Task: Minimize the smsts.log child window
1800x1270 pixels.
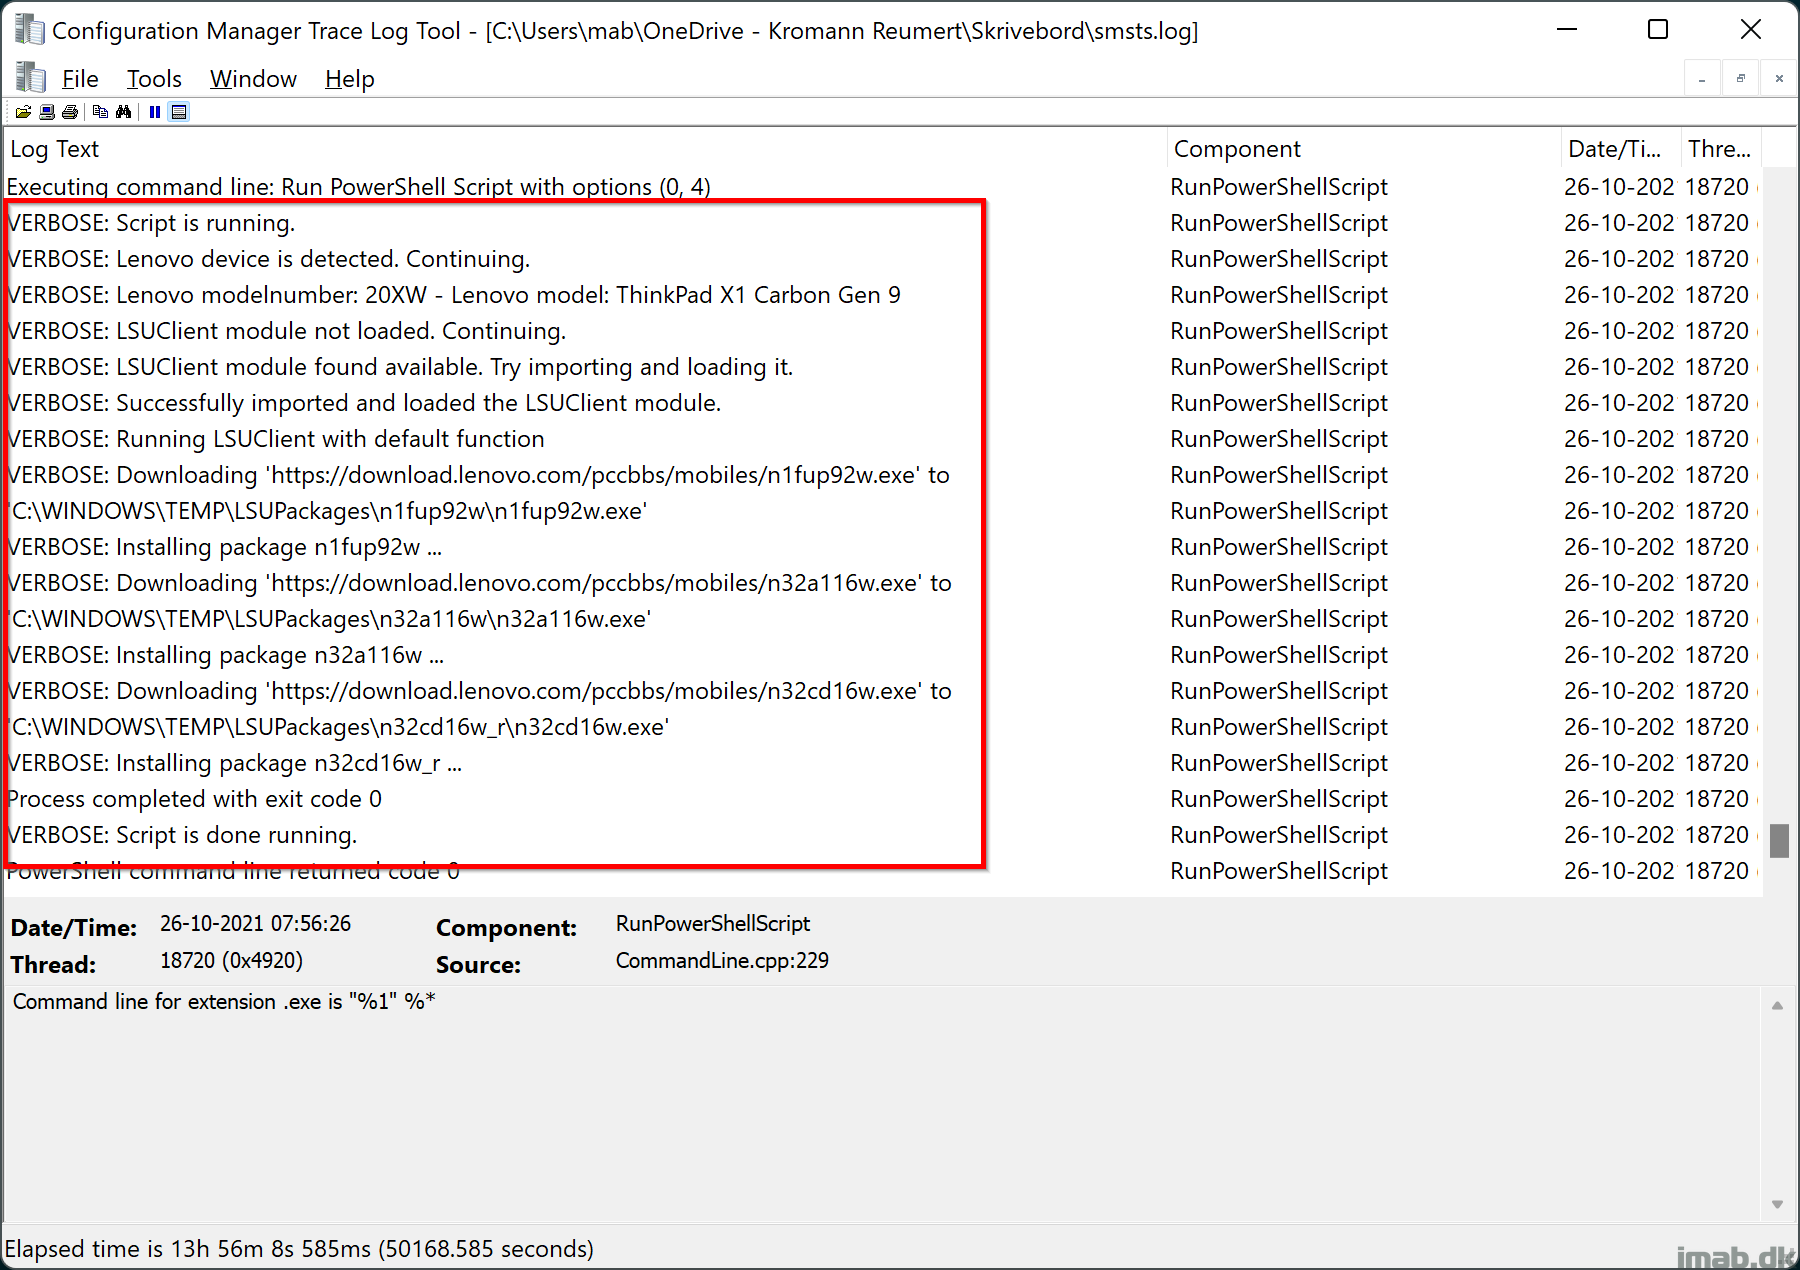Action: pyautogui.click(x=1702, y=79)
